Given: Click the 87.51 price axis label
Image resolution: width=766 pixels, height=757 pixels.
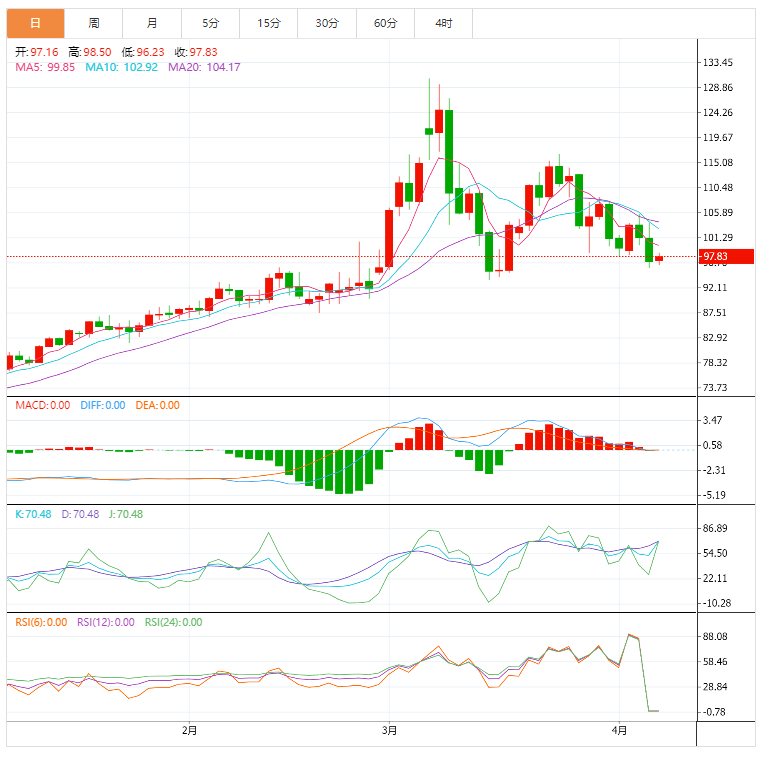Looking at the screenshot, I should tap(715, 313).
